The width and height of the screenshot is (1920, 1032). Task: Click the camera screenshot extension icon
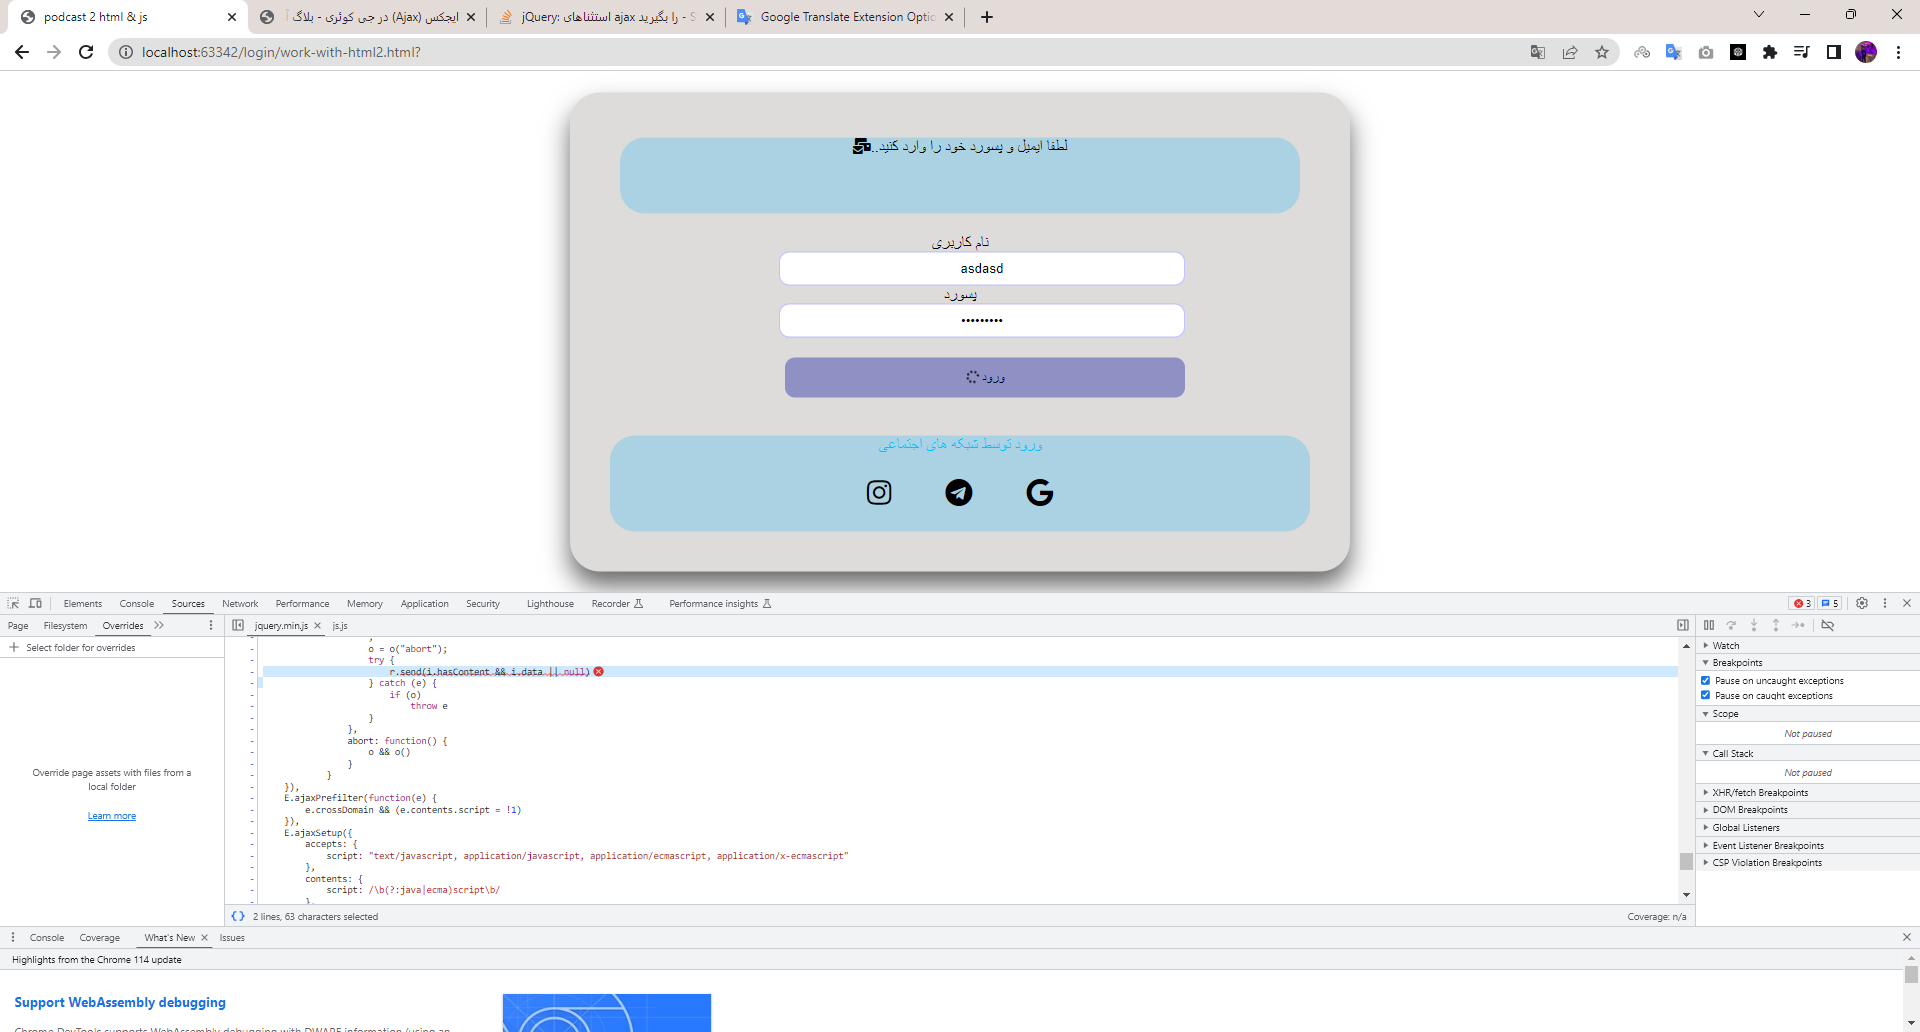(x=1706, y=52)
